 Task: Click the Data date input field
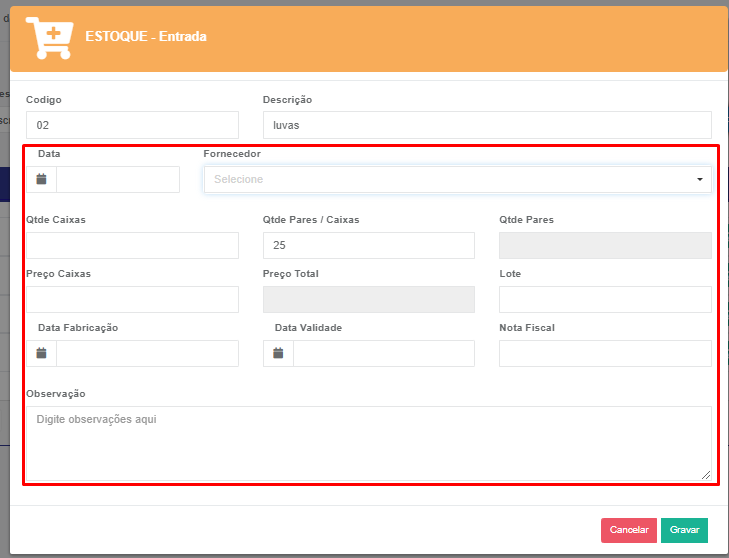pos(118,179)
